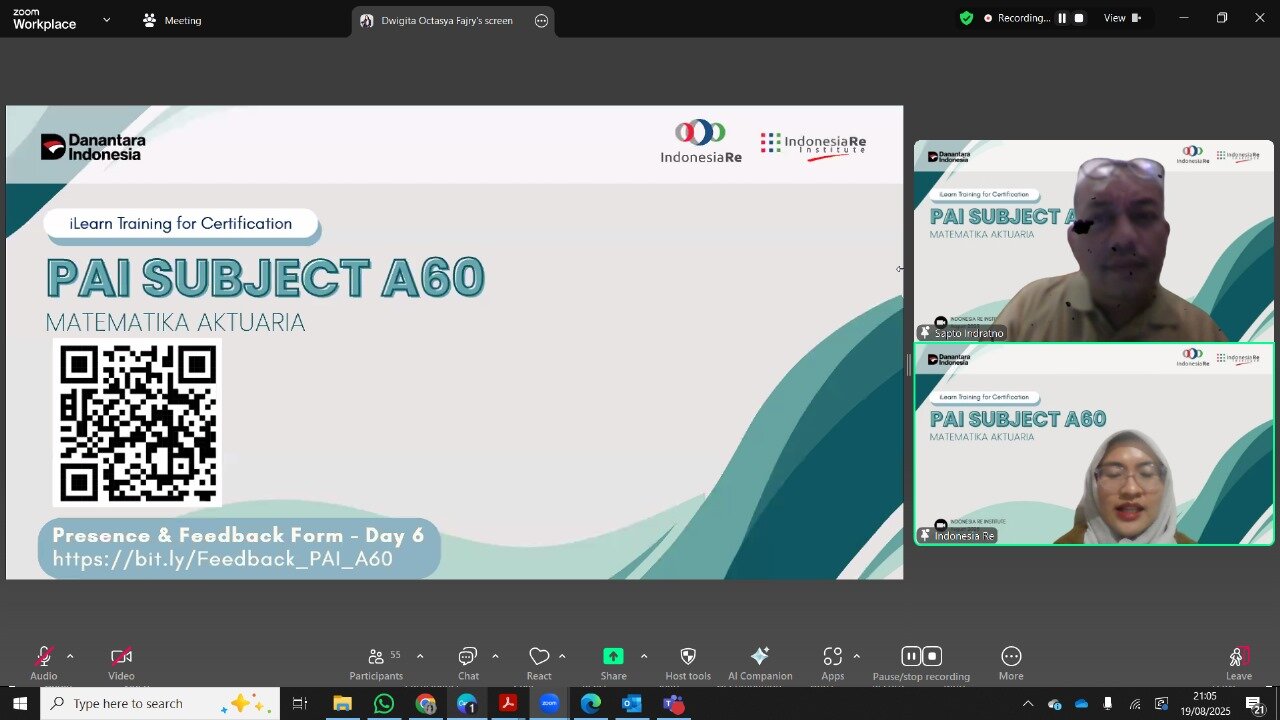Screen dimensions: 1280x720
Task: Open the View menu
Action: point(1121,18)
